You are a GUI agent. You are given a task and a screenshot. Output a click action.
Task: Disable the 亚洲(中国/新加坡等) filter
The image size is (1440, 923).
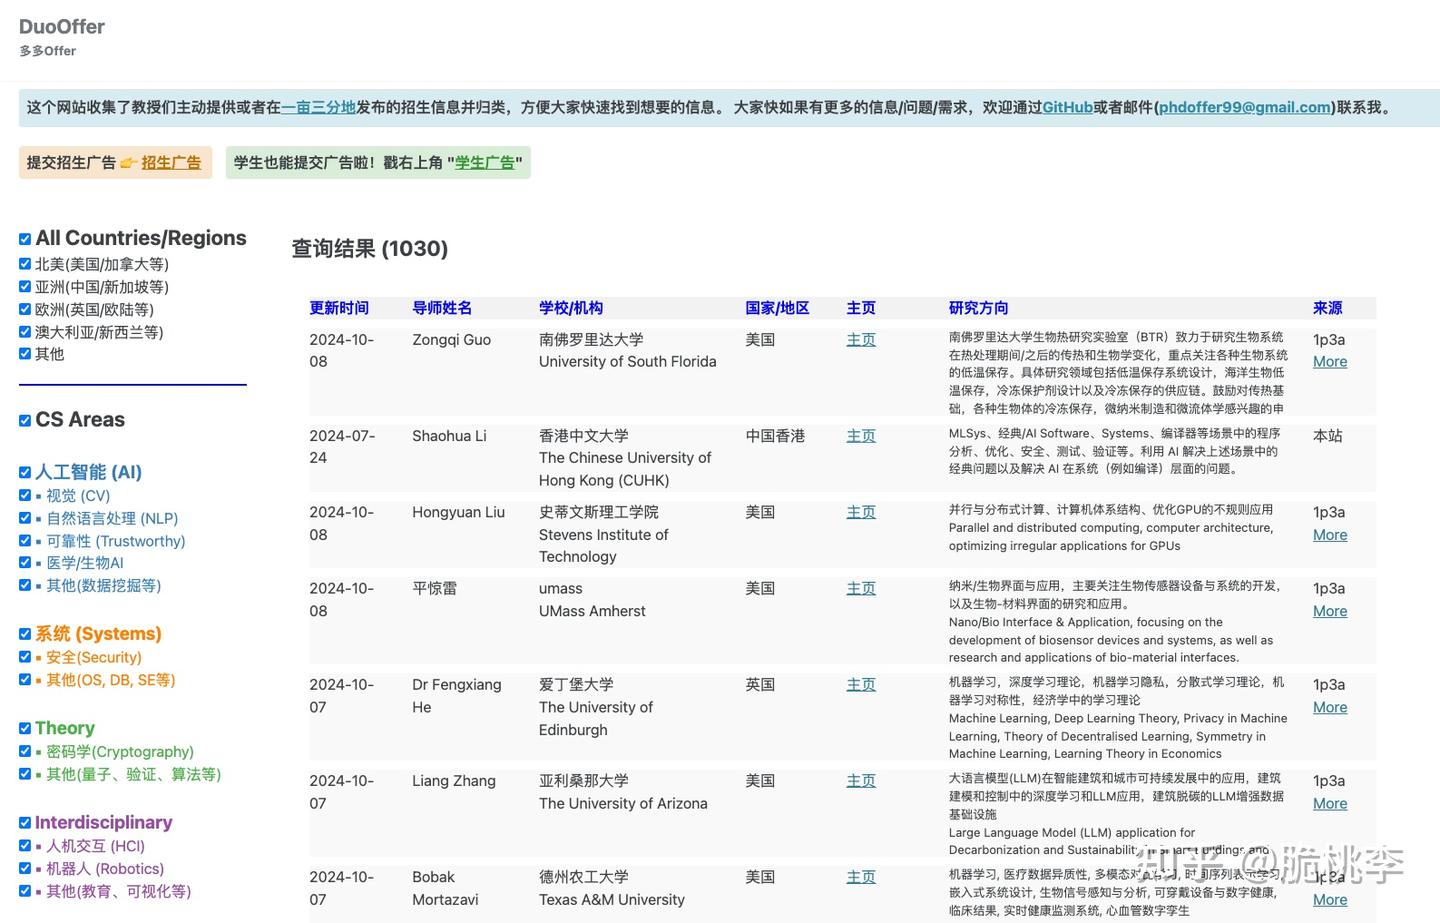25,286
